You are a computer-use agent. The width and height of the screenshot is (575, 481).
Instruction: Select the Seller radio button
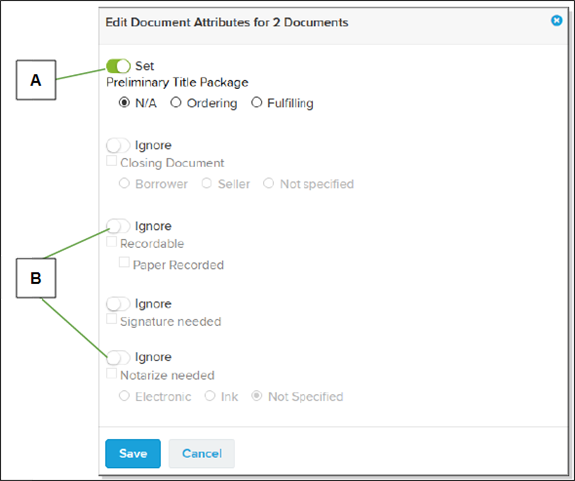tap(207, 183)
